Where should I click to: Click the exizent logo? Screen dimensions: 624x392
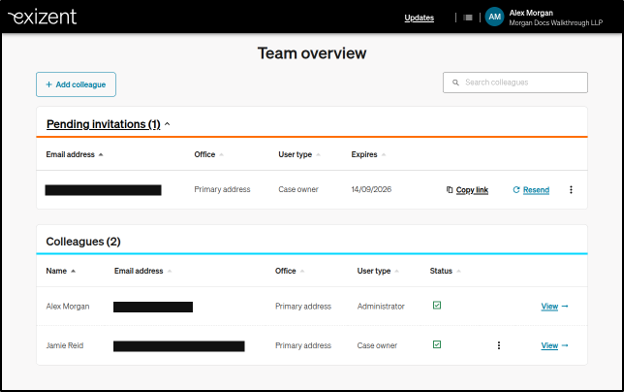pos(42,17)
